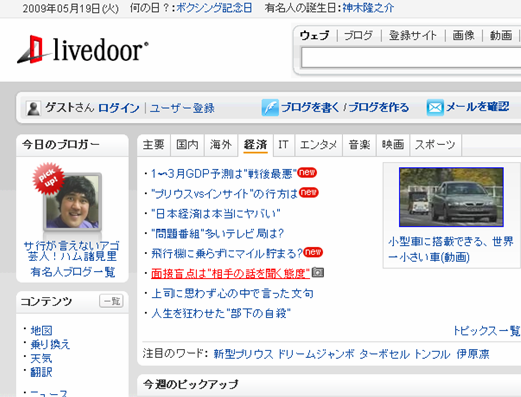This screenshot has width=521, height=397.
Task: Open 翻訳 in contents list
Action: pos(41,372)
